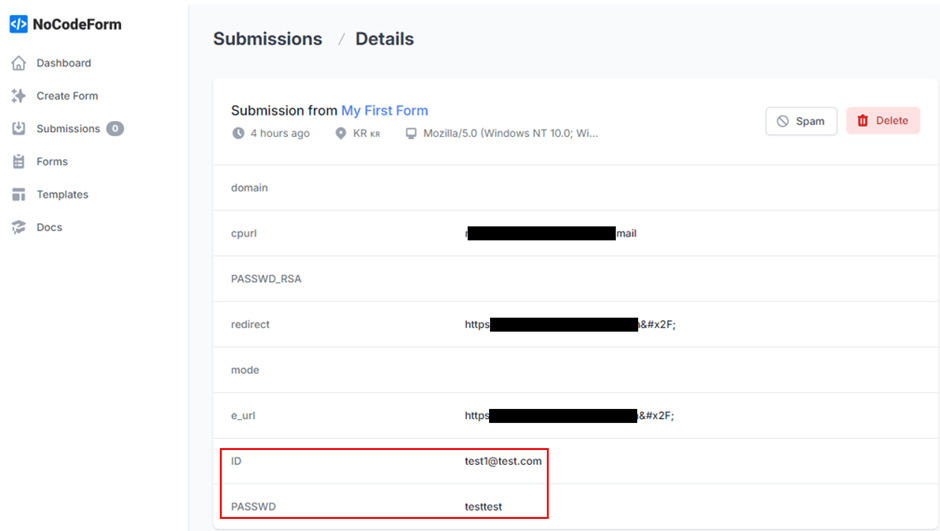Select the Create Form sparkle icon
Image resolution: width=940 pixels, height=531 pixels.
click(x=19, y=96)
